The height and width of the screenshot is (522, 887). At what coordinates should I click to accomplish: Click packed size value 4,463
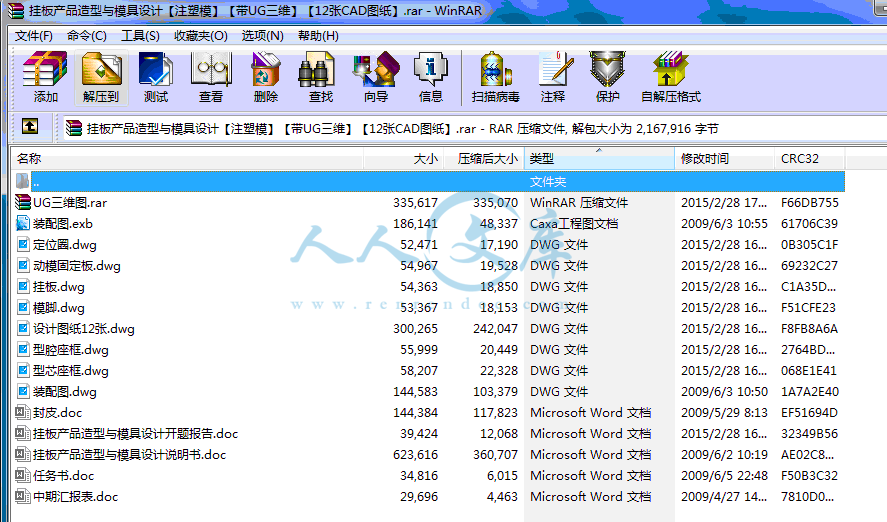point(502,496)
